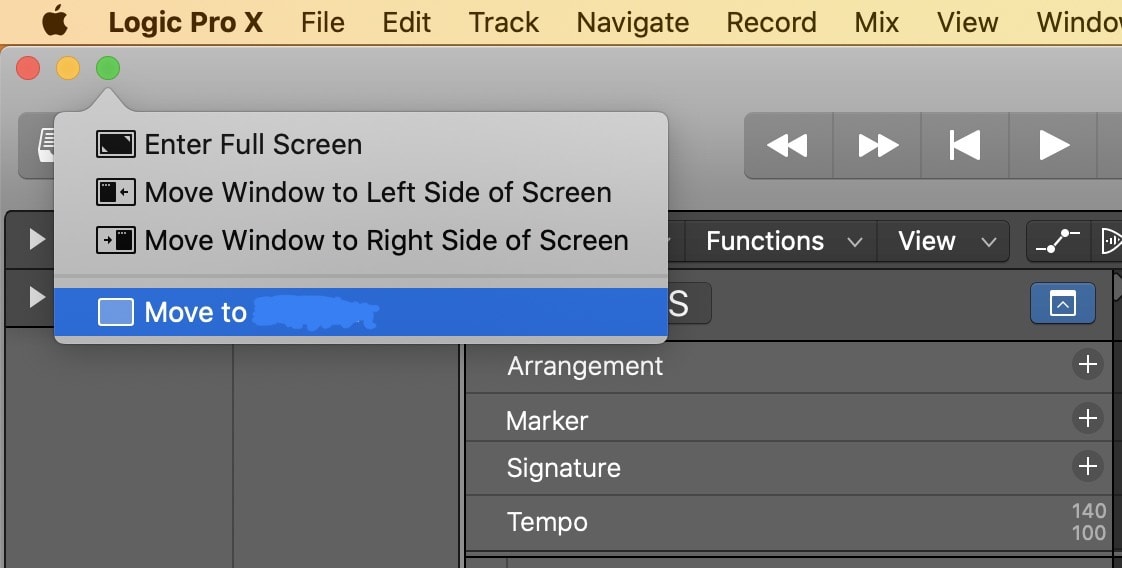1122x568 pixels.
Task: Click the Tempo global track row
Action: (547, 522)
